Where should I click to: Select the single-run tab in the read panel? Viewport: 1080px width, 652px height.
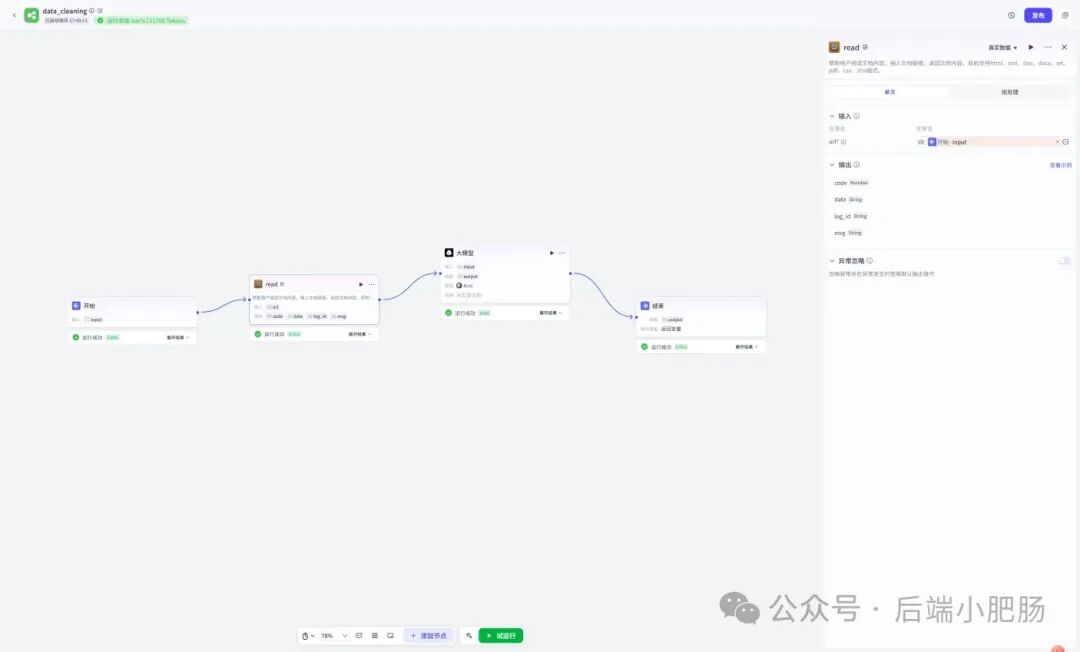pos(890,92)
